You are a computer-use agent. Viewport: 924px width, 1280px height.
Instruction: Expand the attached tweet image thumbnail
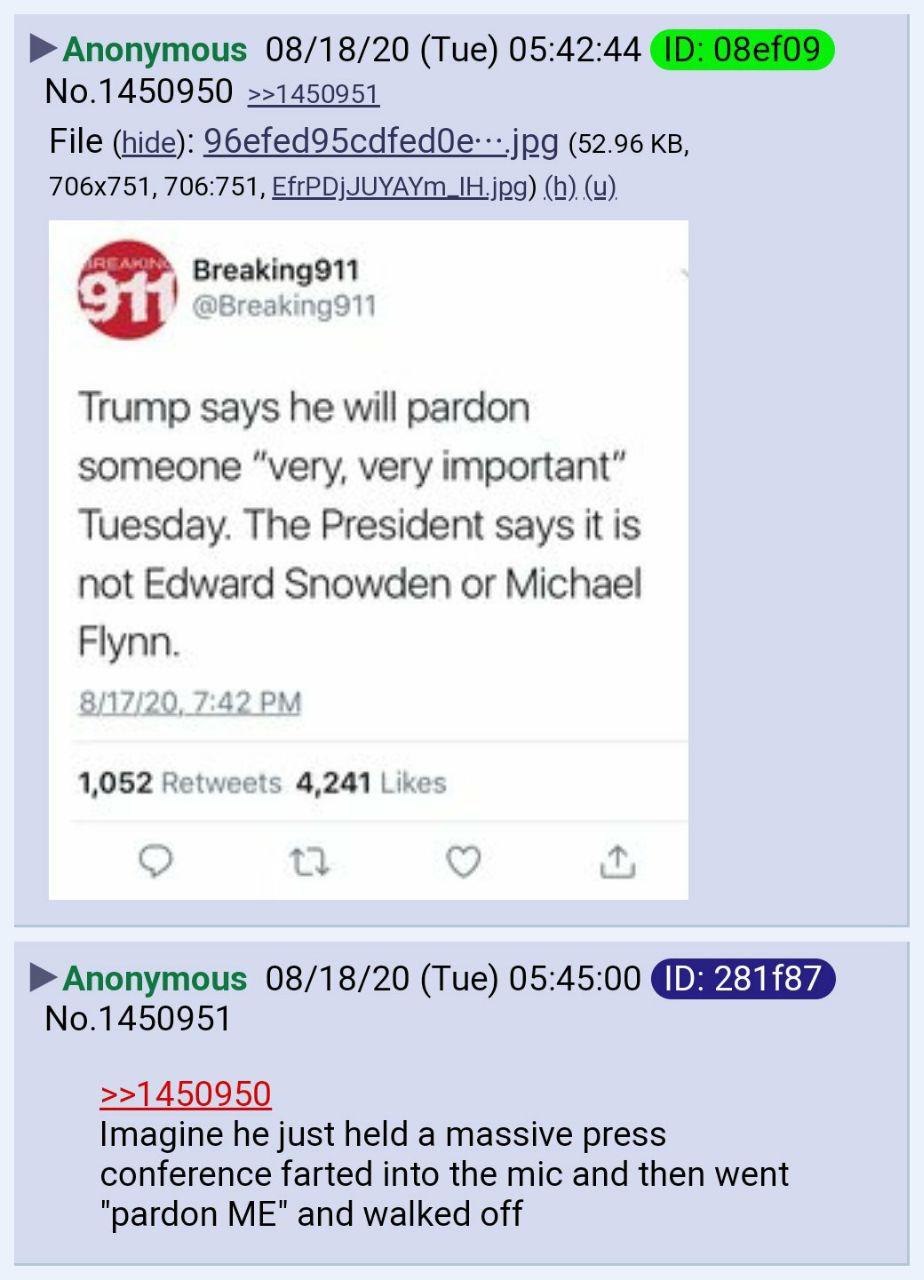[368, 560]
